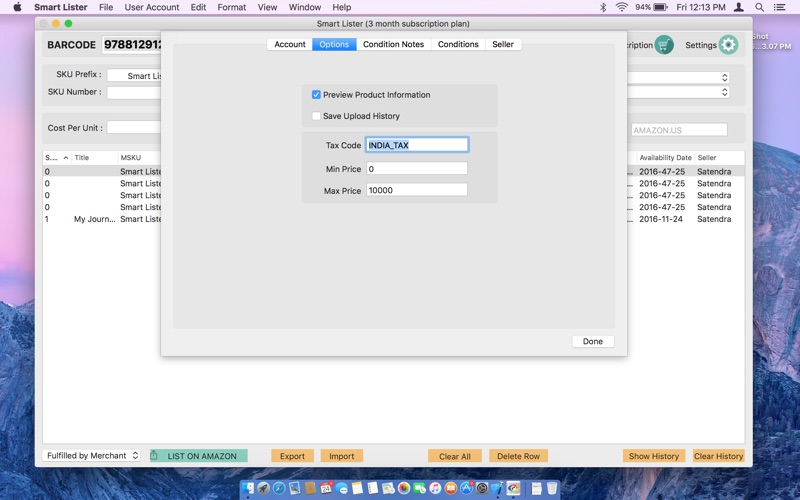Click the Max Price input field
This screenshot has width=800, height=500.
tap(417, 190)
